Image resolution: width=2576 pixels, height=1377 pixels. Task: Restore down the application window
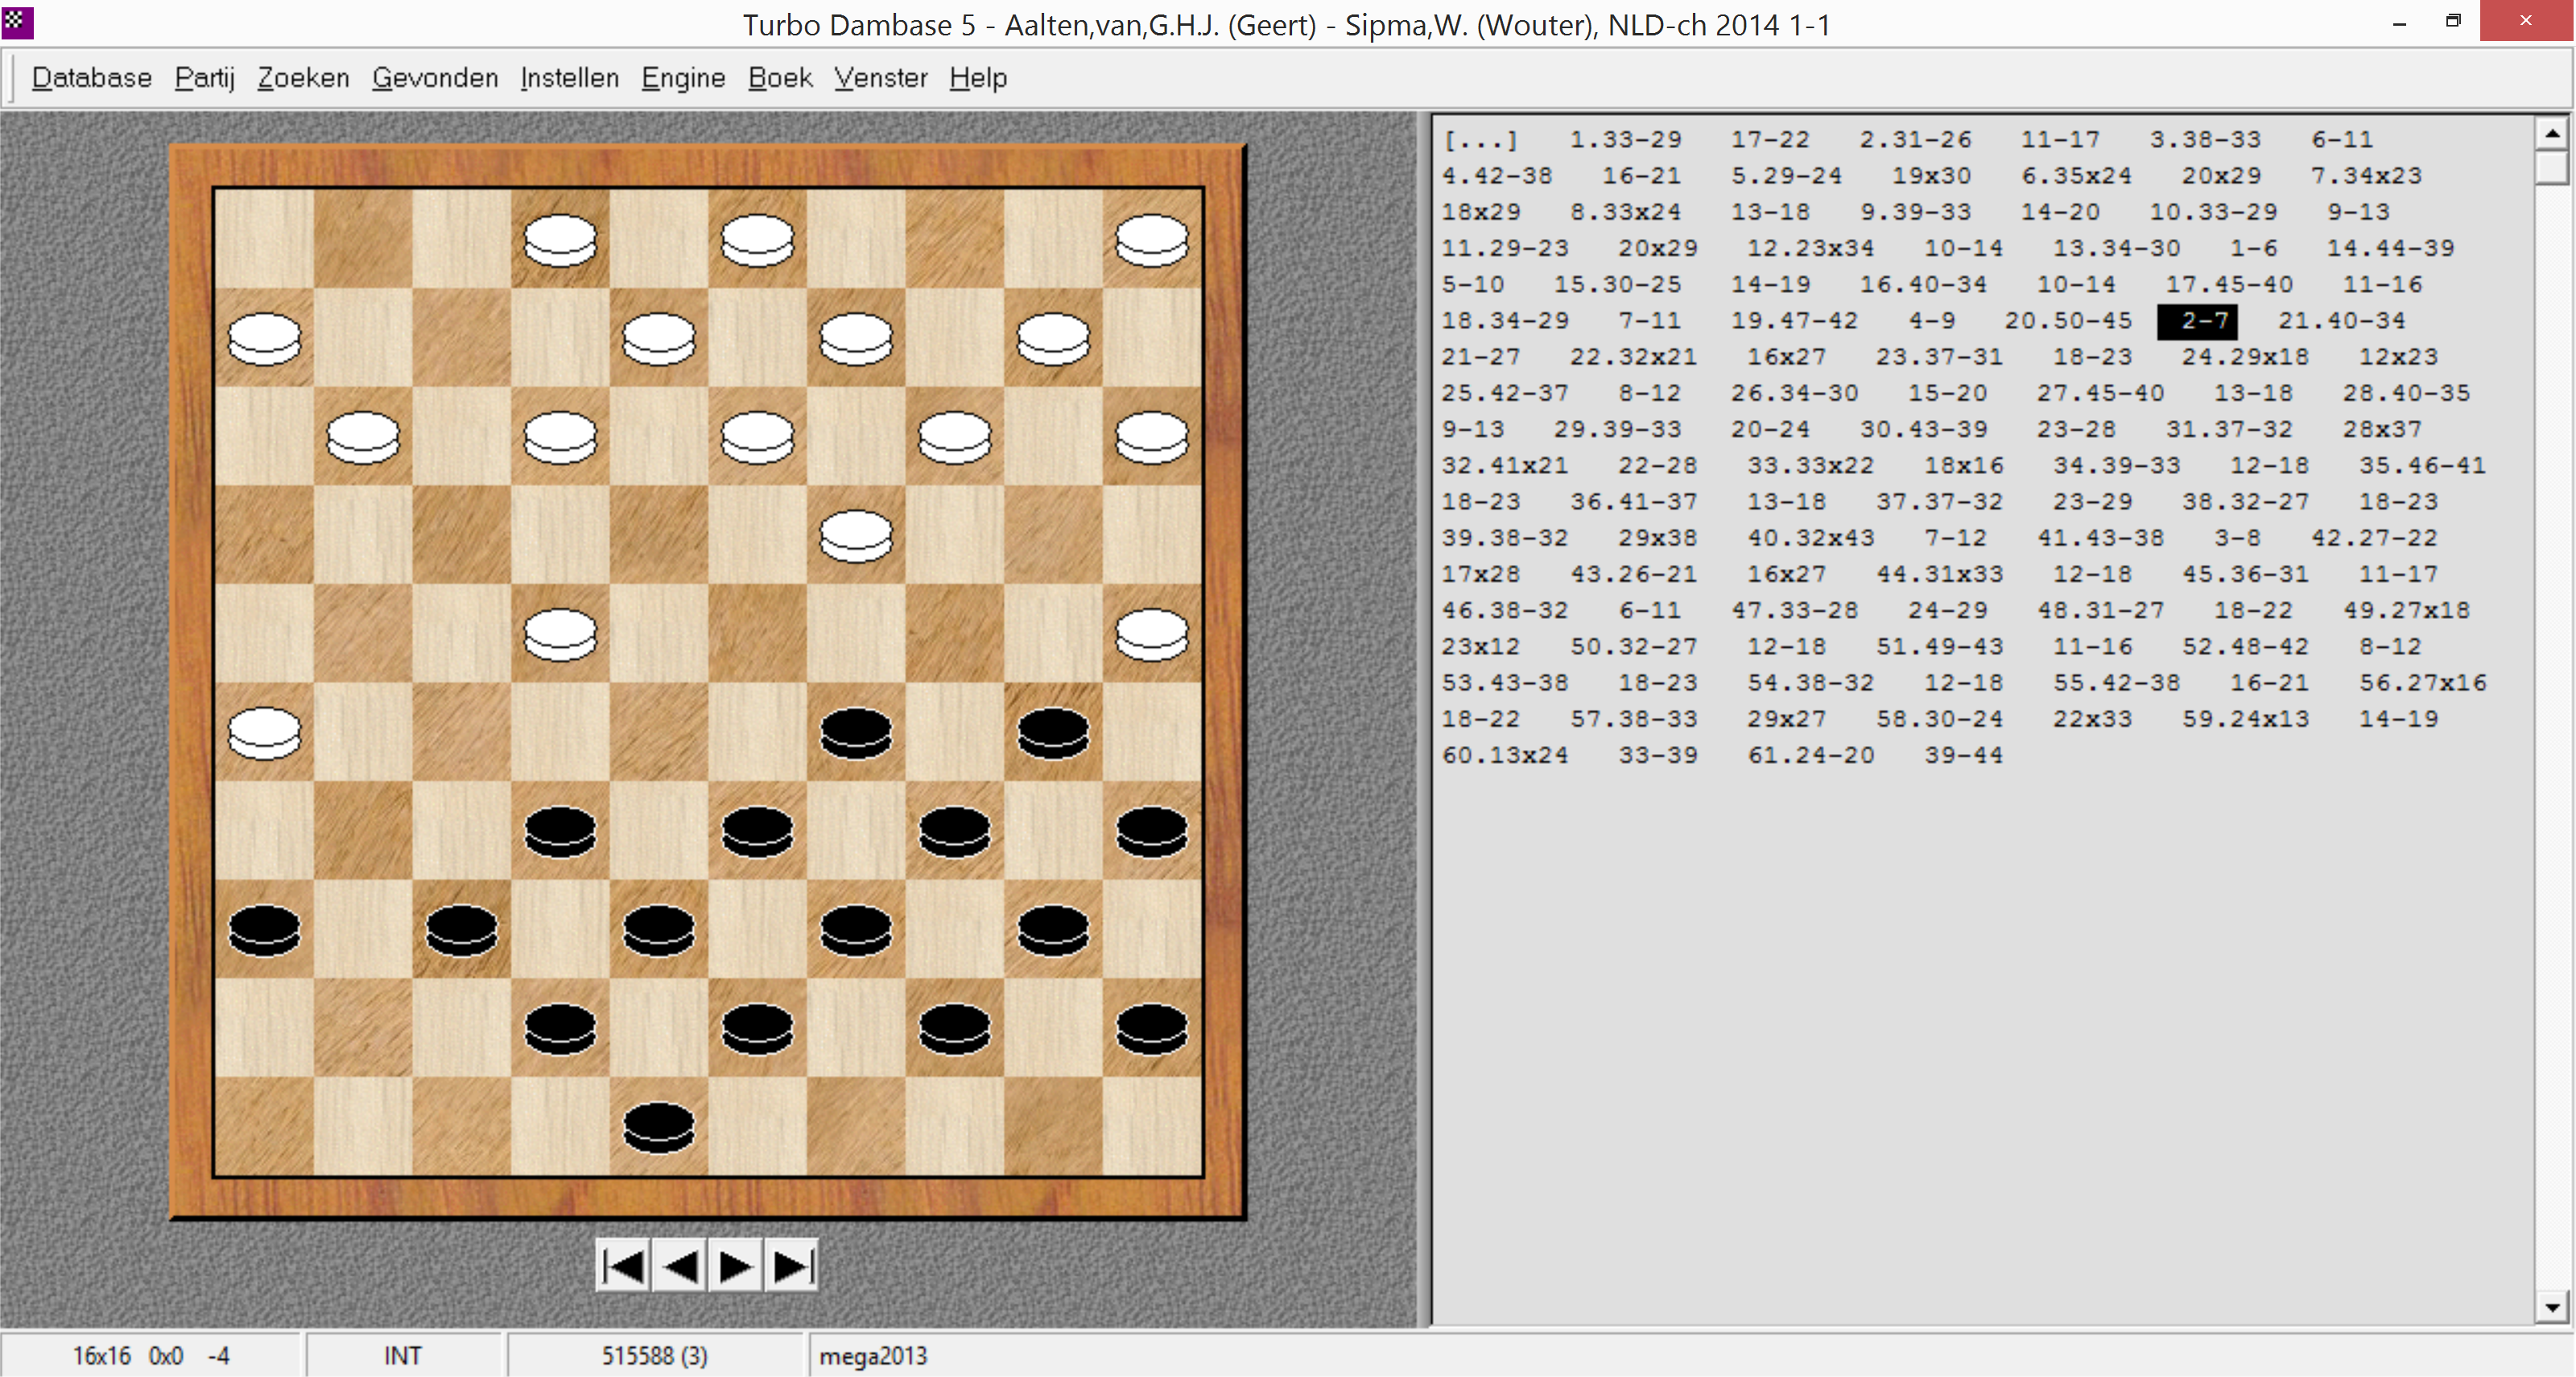[x=2452, y=21]
